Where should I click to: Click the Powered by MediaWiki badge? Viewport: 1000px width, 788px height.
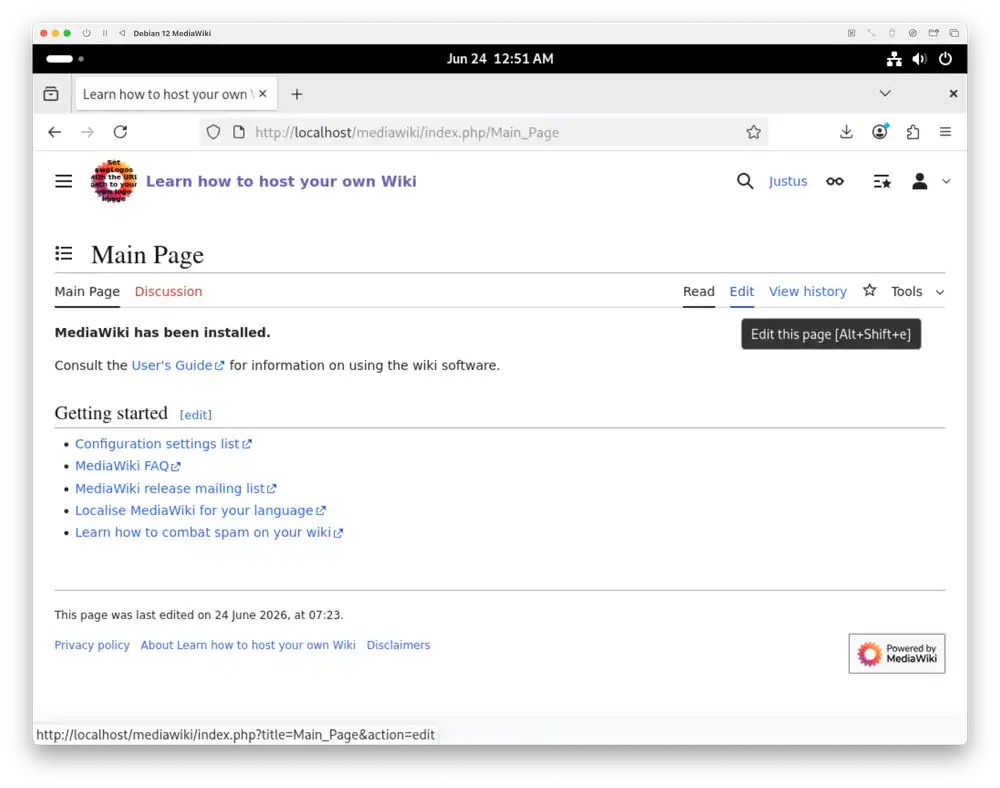tap(897, 653)
